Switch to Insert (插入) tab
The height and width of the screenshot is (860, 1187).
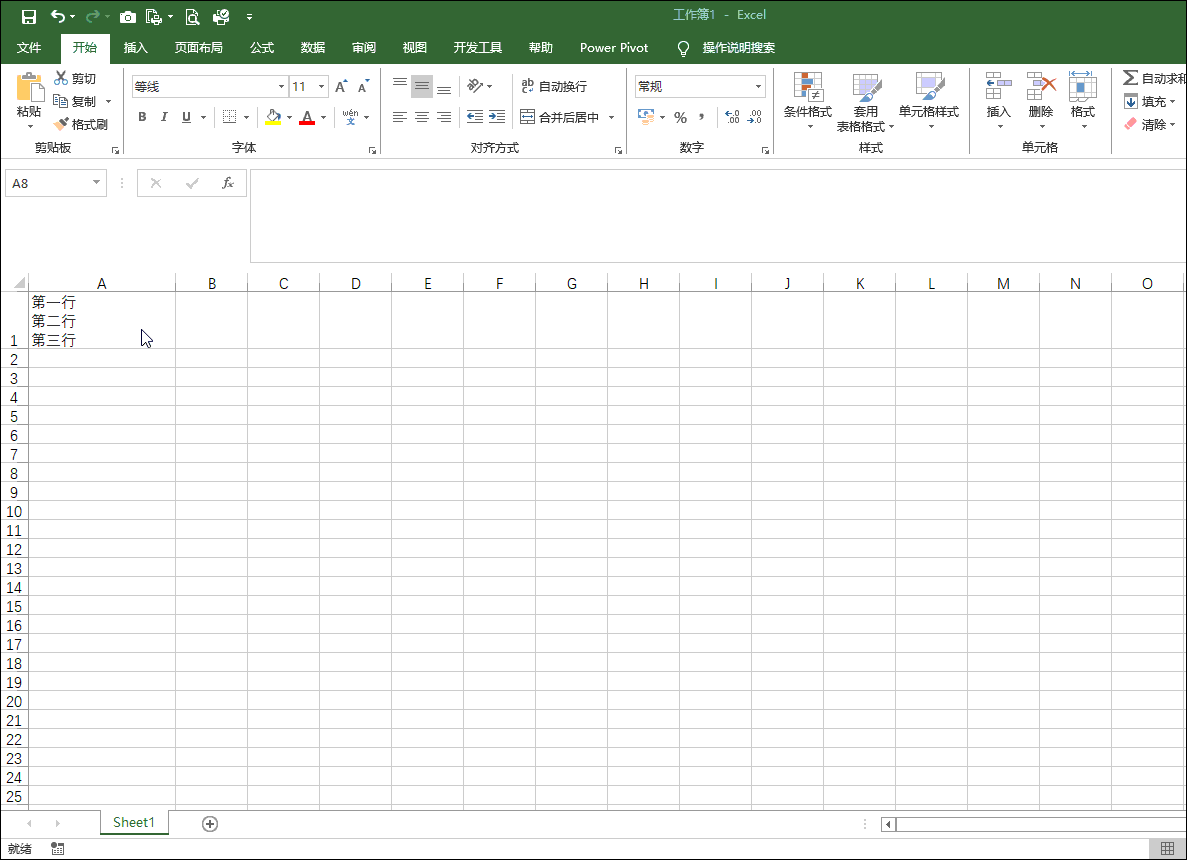point(136,48)
